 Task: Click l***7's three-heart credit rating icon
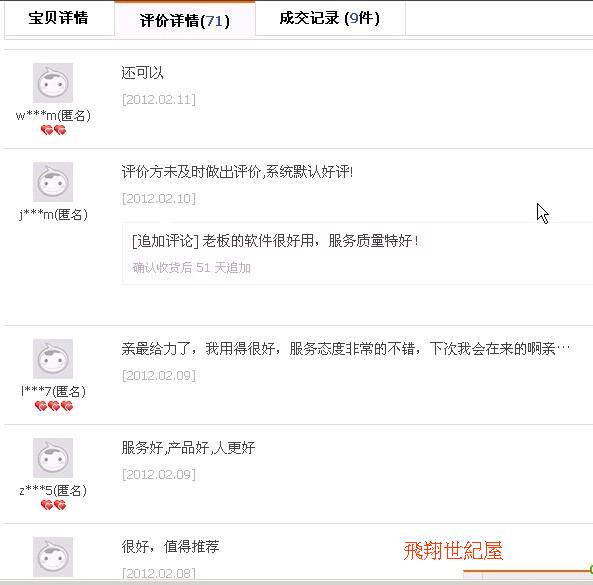click(x=53, y=406)
